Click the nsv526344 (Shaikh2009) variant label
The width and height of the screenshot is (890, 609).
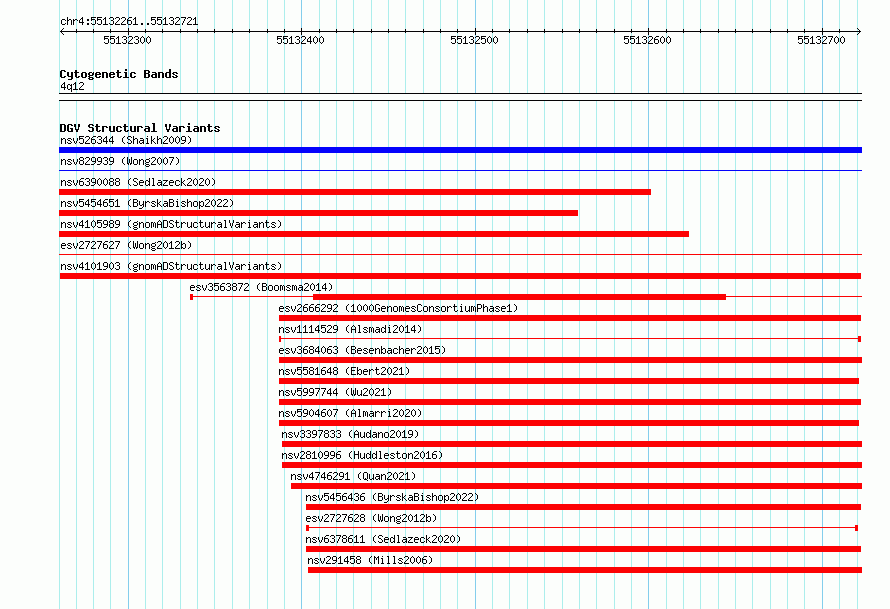pos(126,140)
